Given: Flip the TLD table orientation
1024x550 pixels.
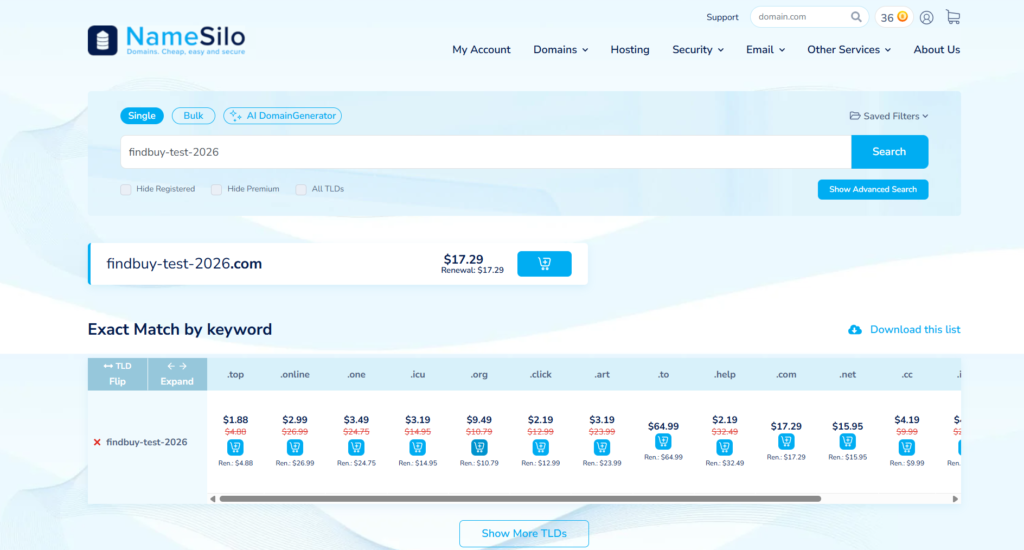Looking at the screenshot, I should 118,374.
